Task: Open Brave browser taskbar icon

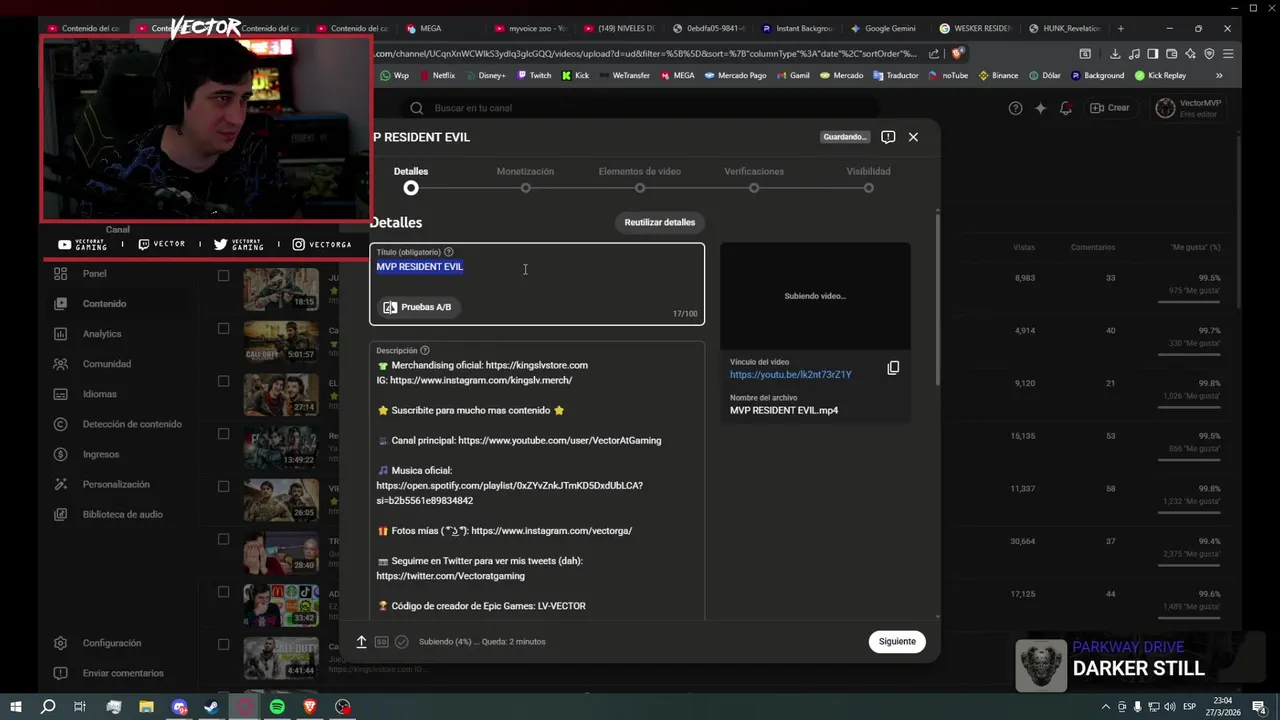Action: [x=310, y=707]
